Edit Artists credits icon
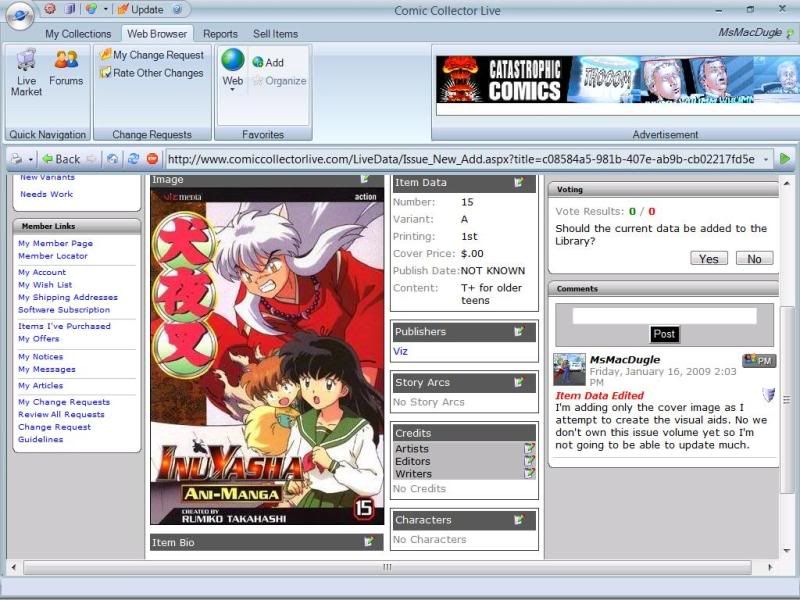This screenshot has width=800, height=600. tap(530, 448)
